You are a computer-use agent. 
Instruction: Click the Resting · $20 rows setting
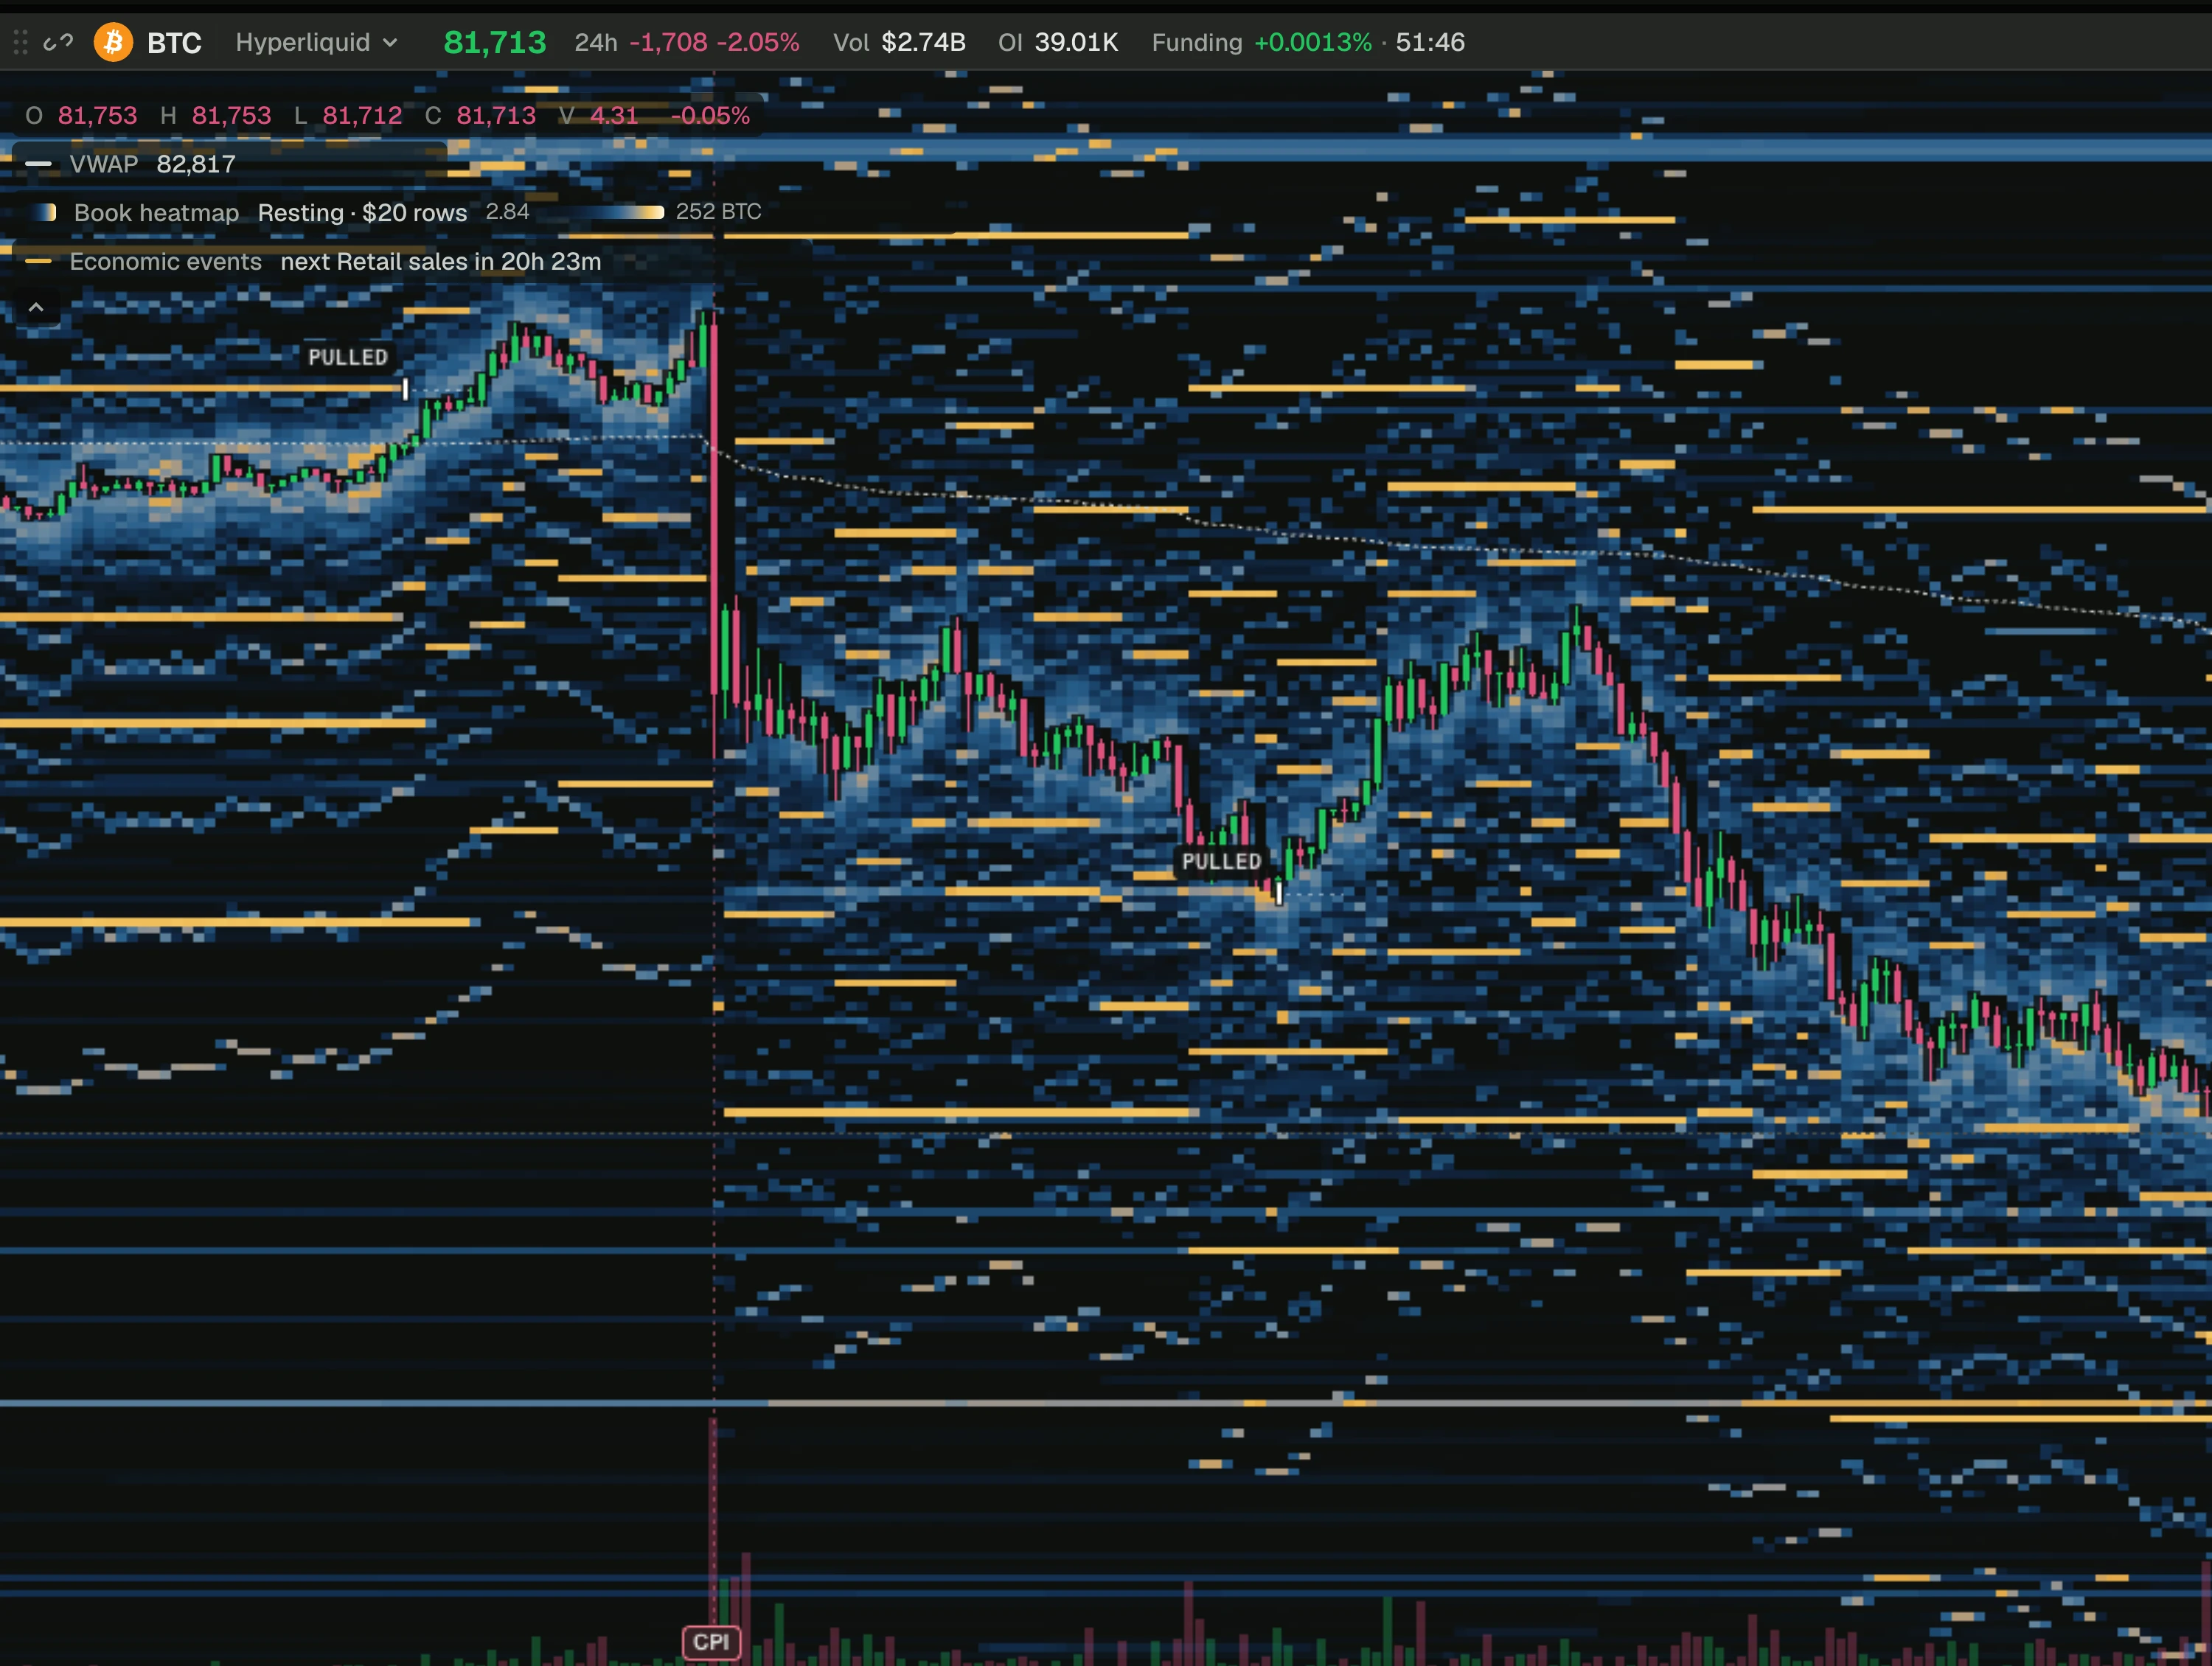pos(362,213)
